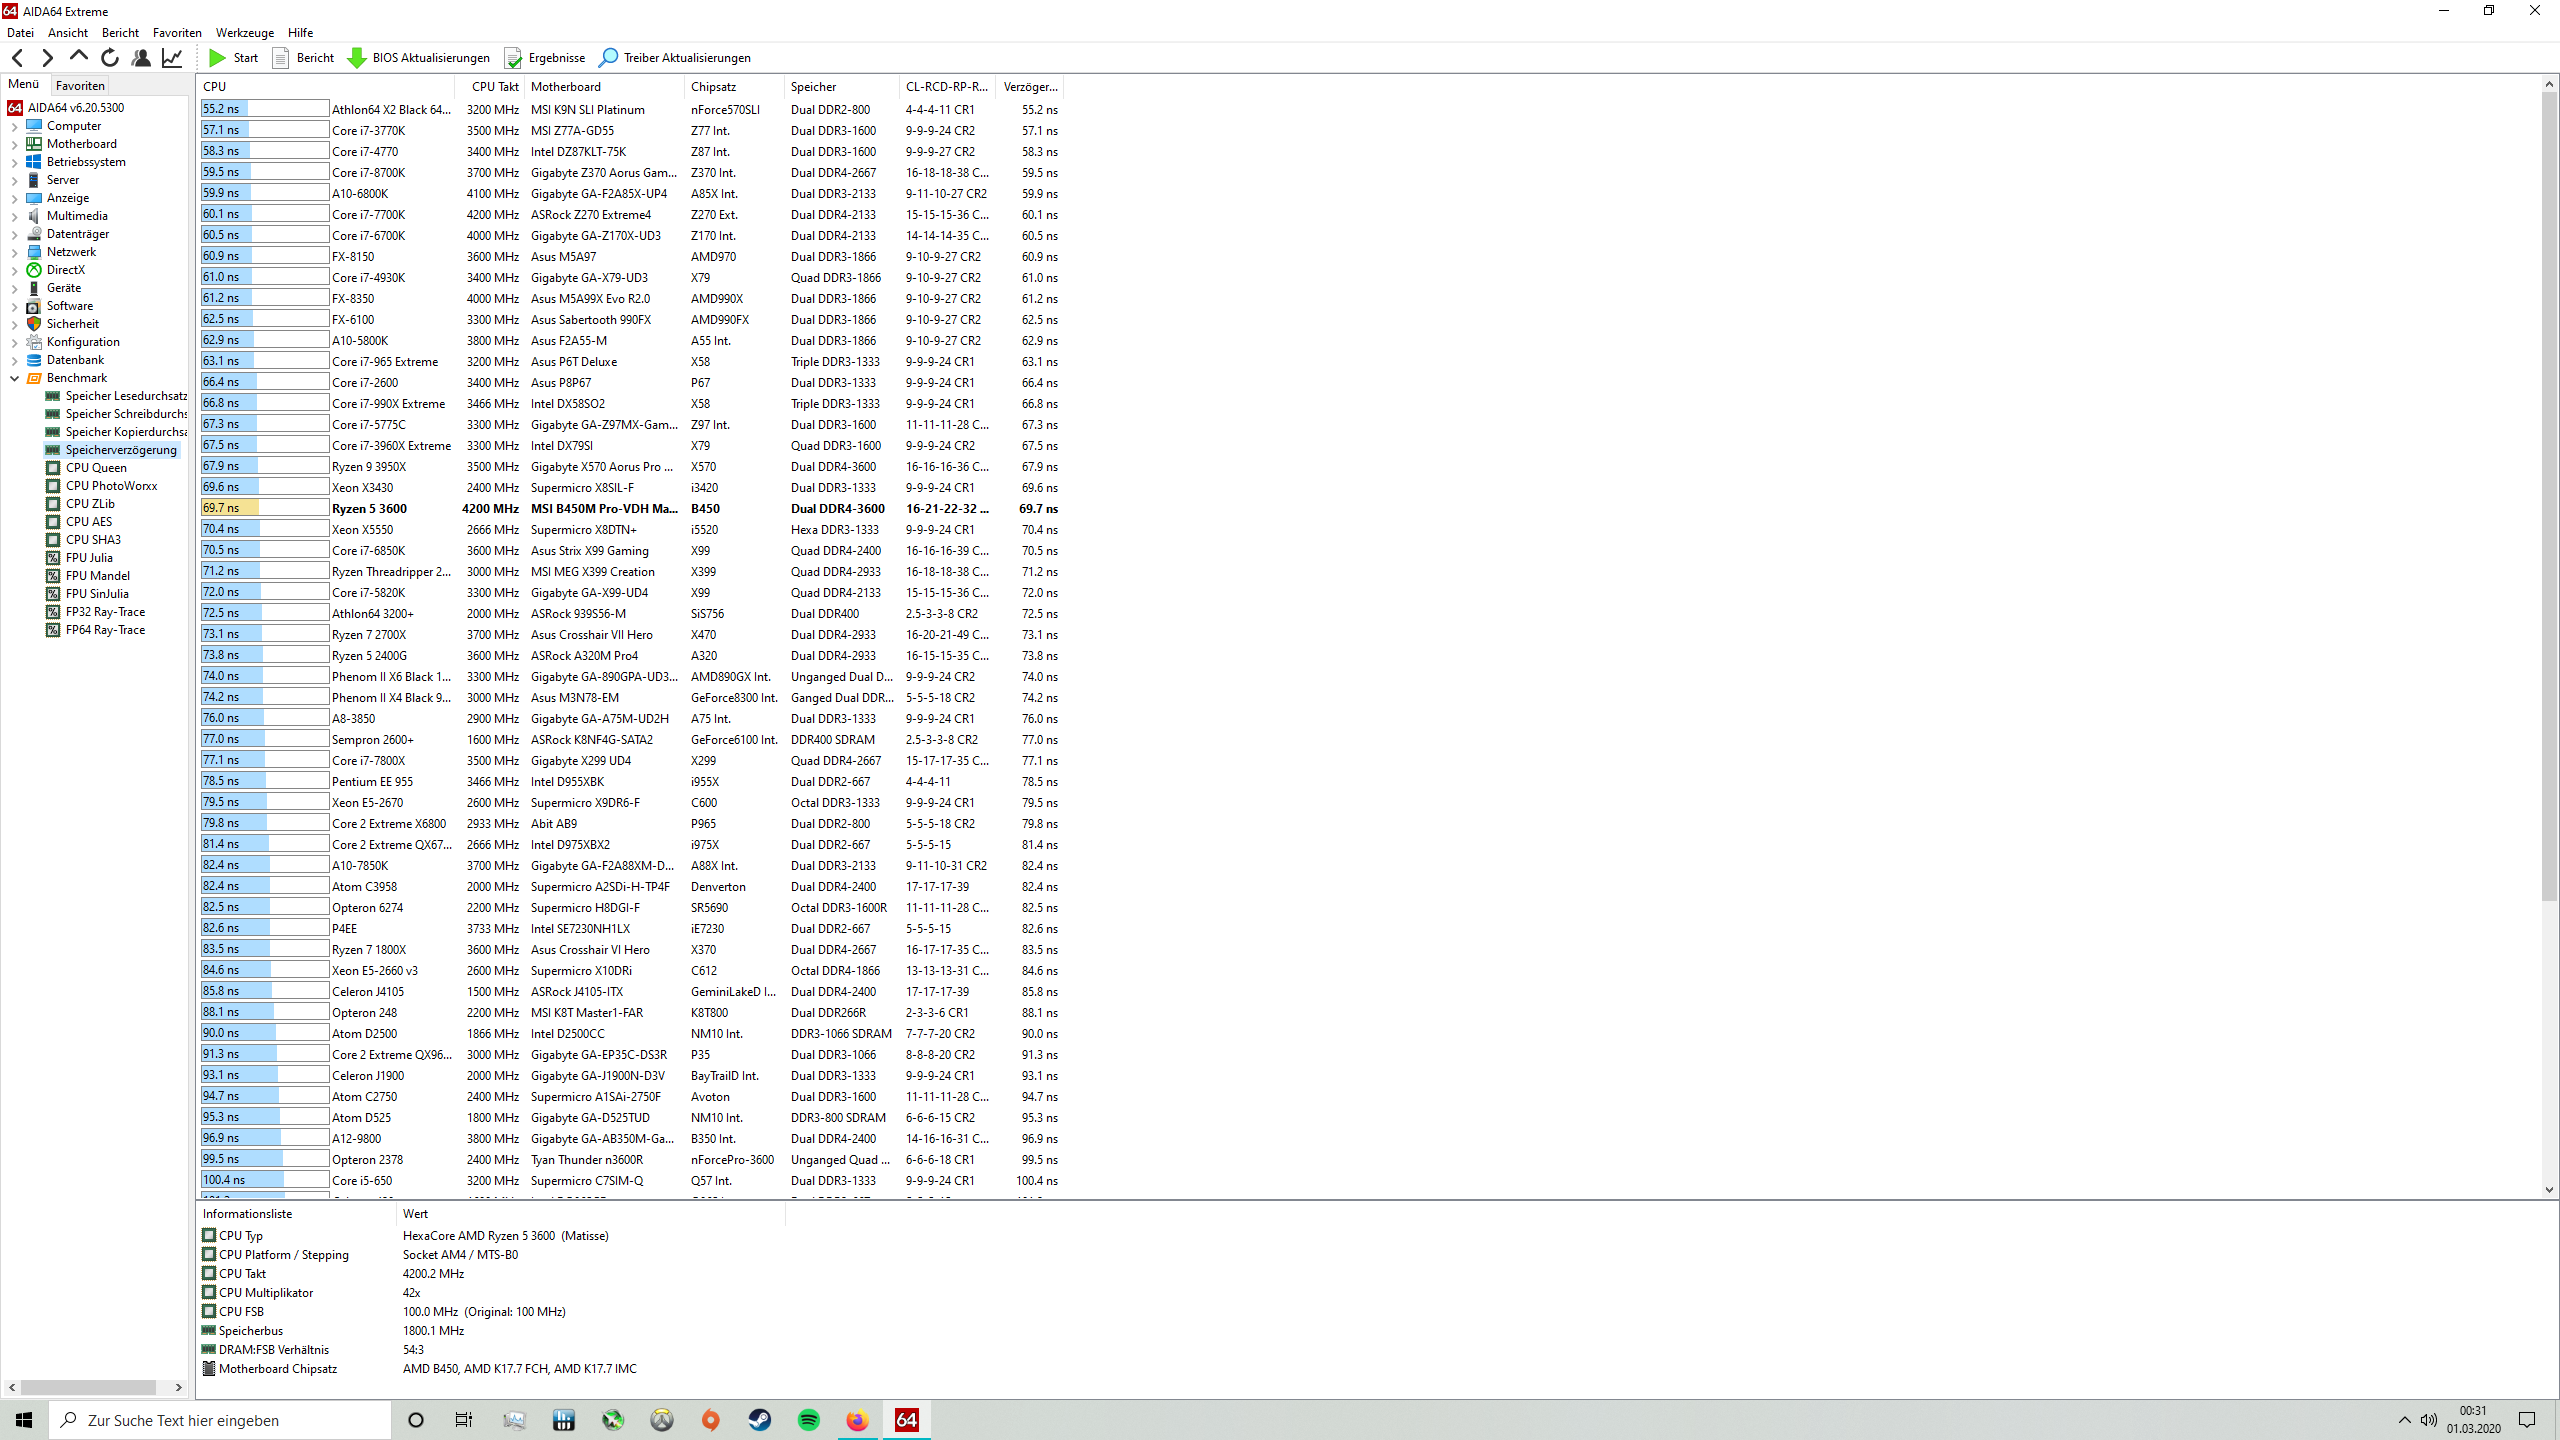This screenshot has height=1440, width=2560.
Task: Click Treiber Aktualisierungen search icon
Action: [x=608, y=58]
